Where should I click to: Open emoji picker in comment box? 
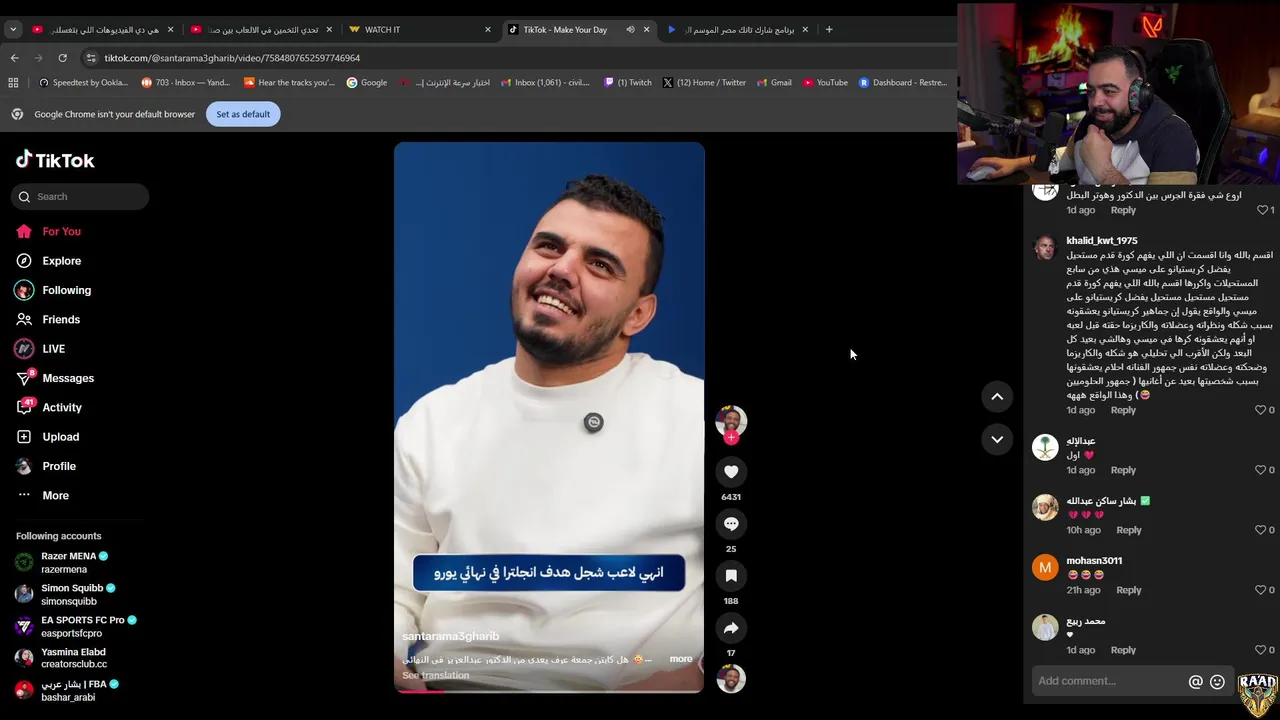[1217, 682]
